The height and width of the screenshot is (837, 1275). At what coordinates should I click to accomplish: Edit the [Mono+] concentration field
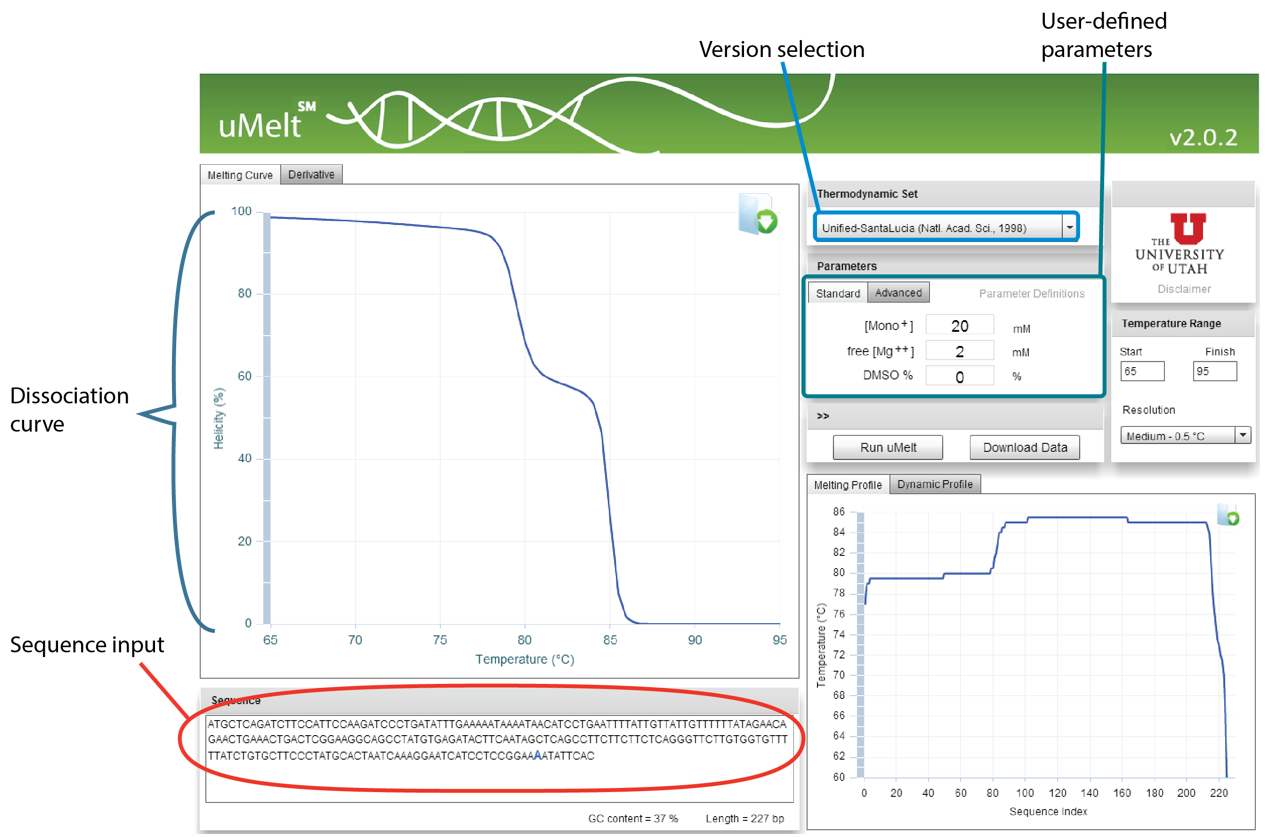959,326
